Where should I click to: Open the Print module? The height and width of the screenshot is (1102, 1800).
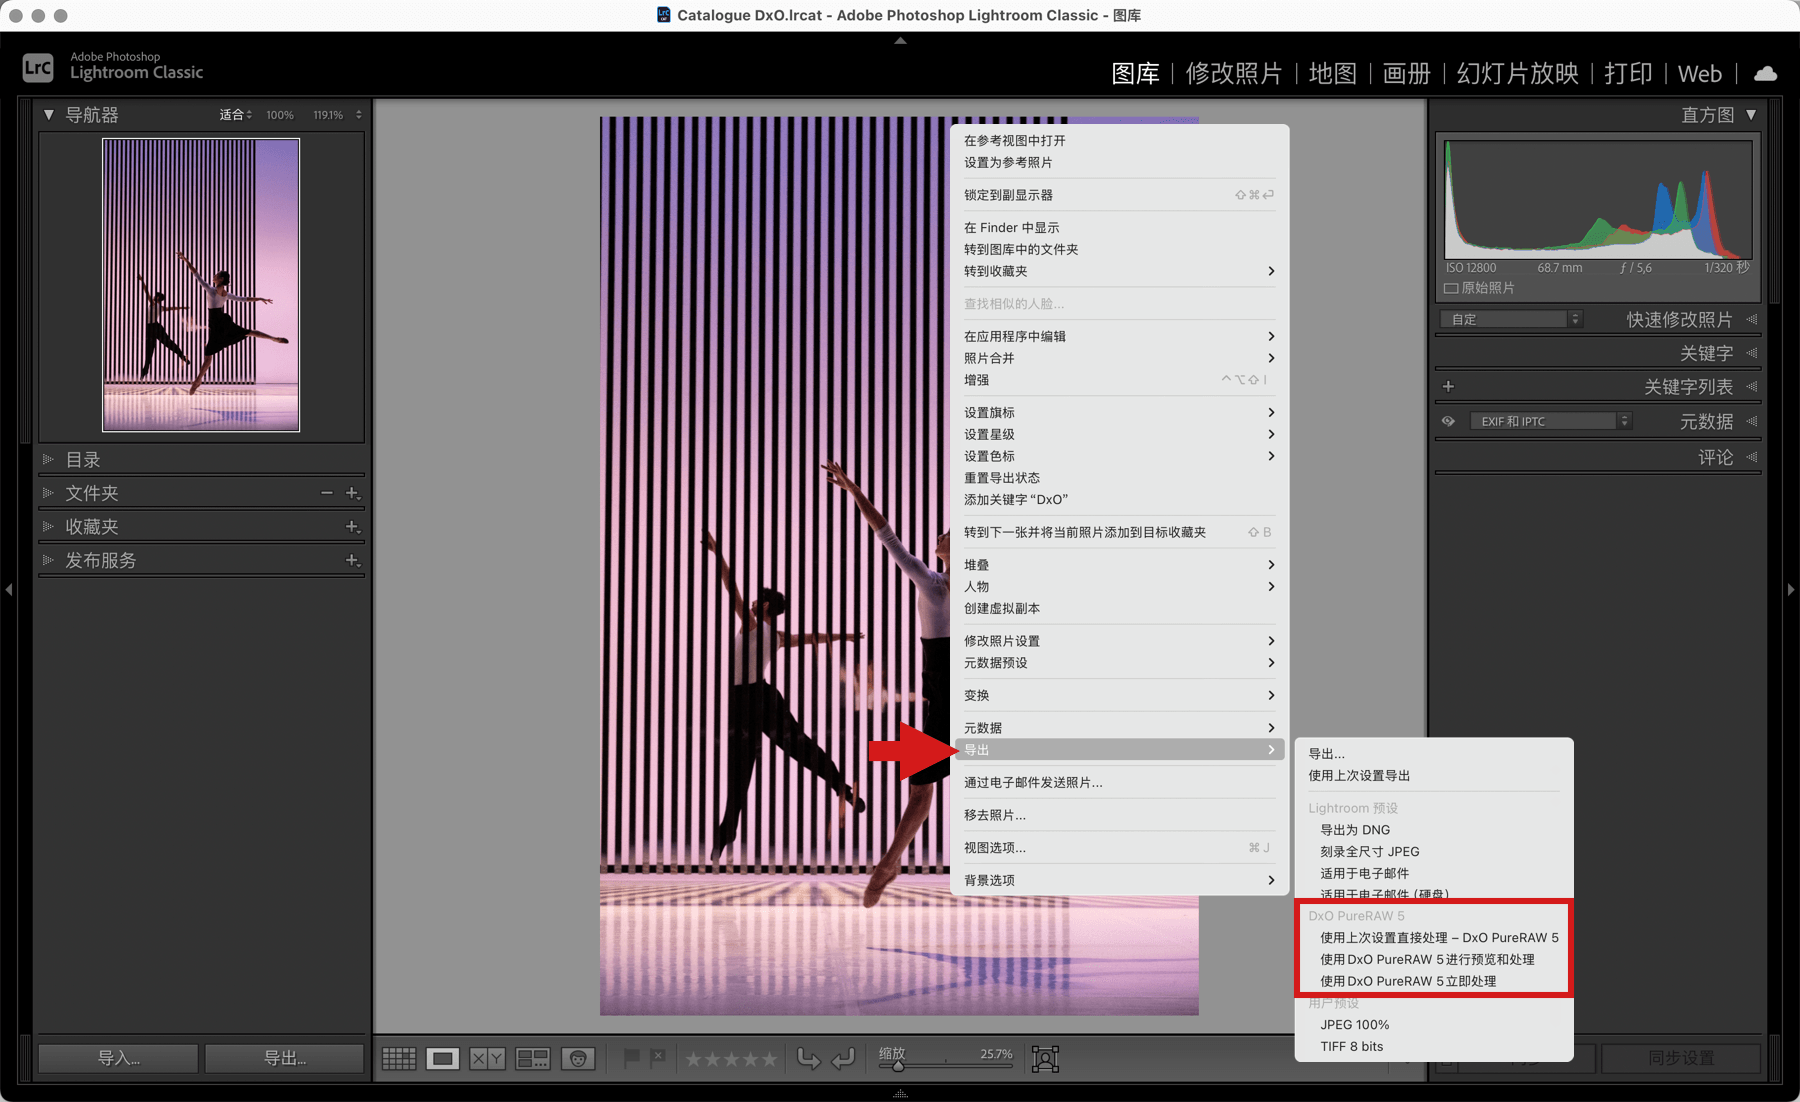[x=1628, y=73]
